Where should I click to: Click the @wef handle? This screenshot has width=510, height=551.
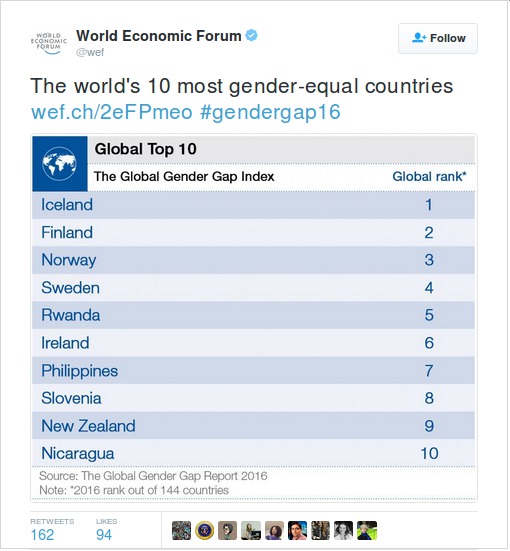point(90,52)
